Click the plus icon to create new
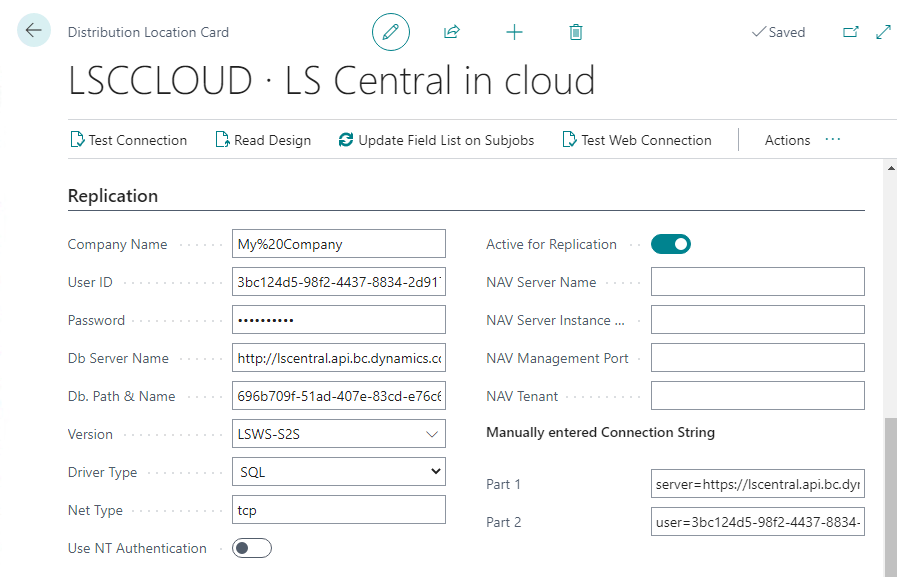The height and width of the screenshot is (577, 897). (514, 32)
